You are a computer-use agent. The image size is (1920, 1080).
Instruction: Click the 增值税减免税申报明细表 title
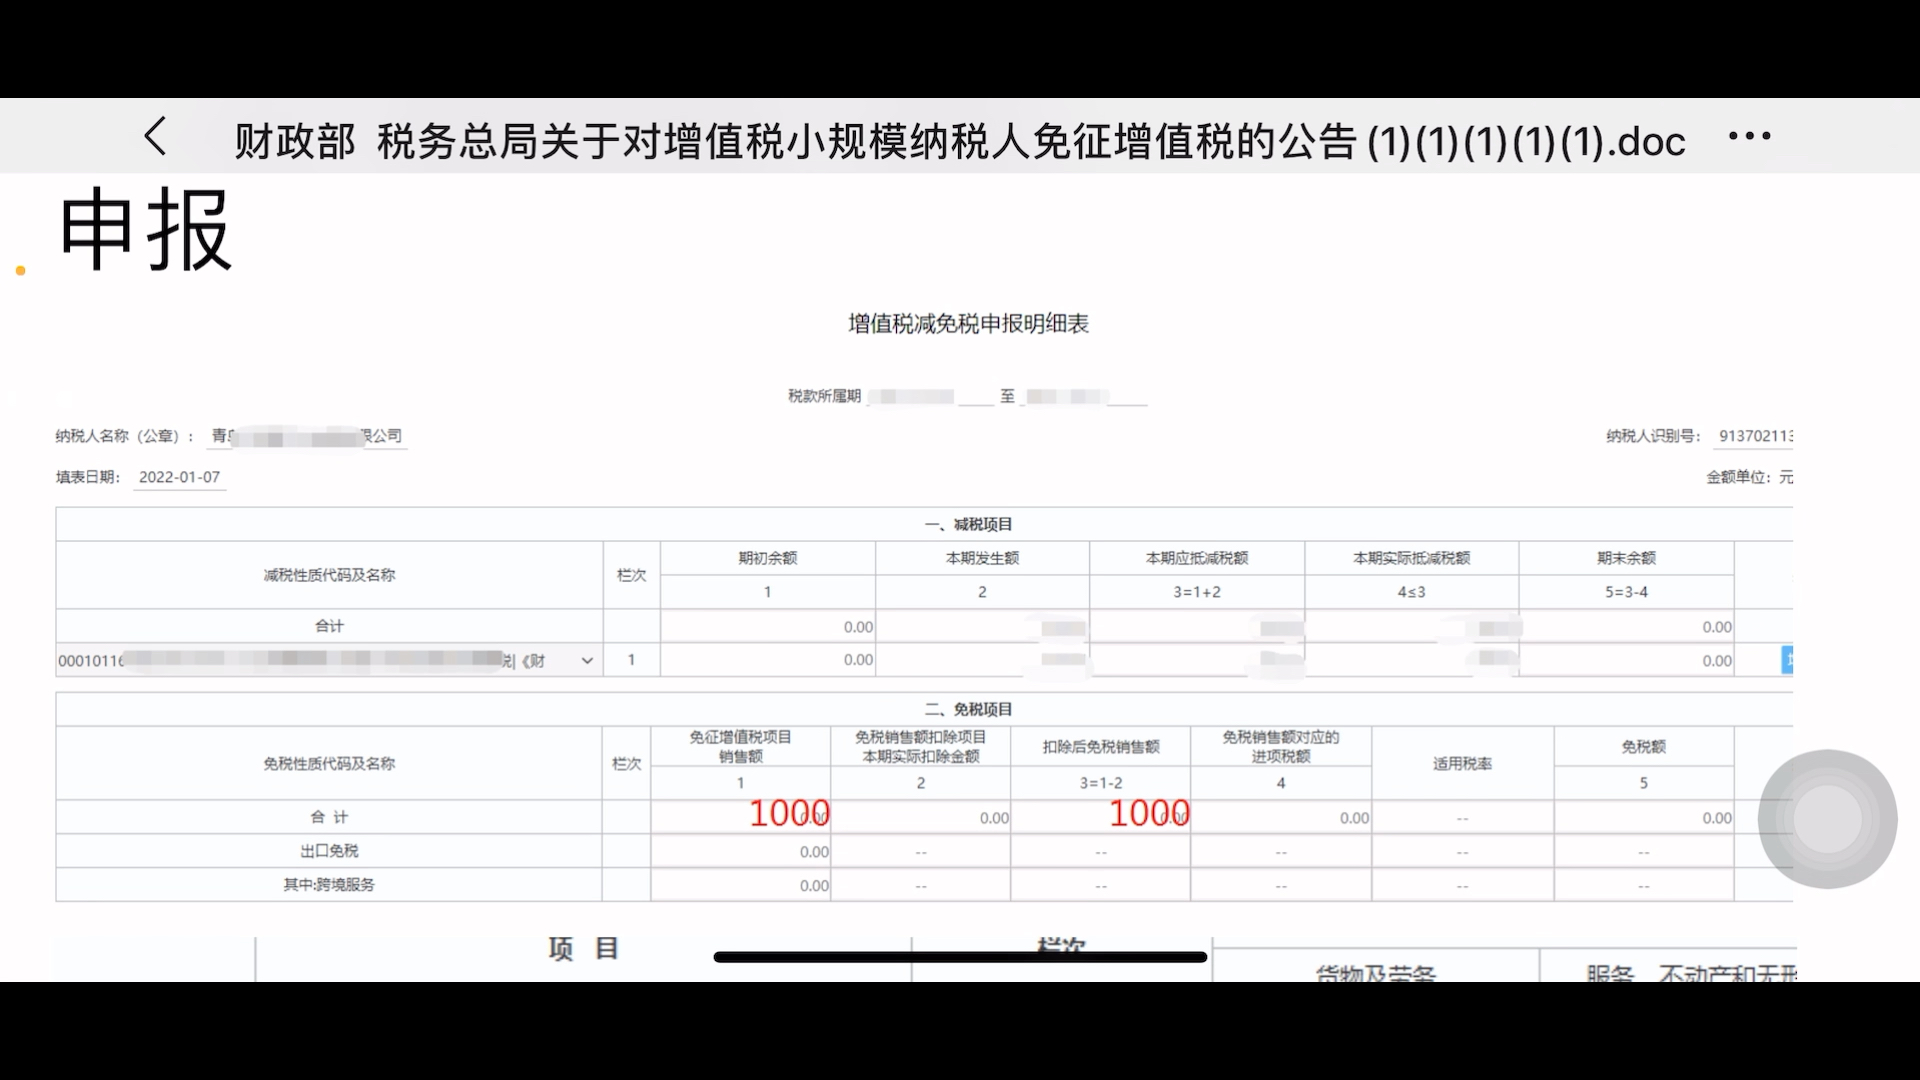click(x=968, y=324)
